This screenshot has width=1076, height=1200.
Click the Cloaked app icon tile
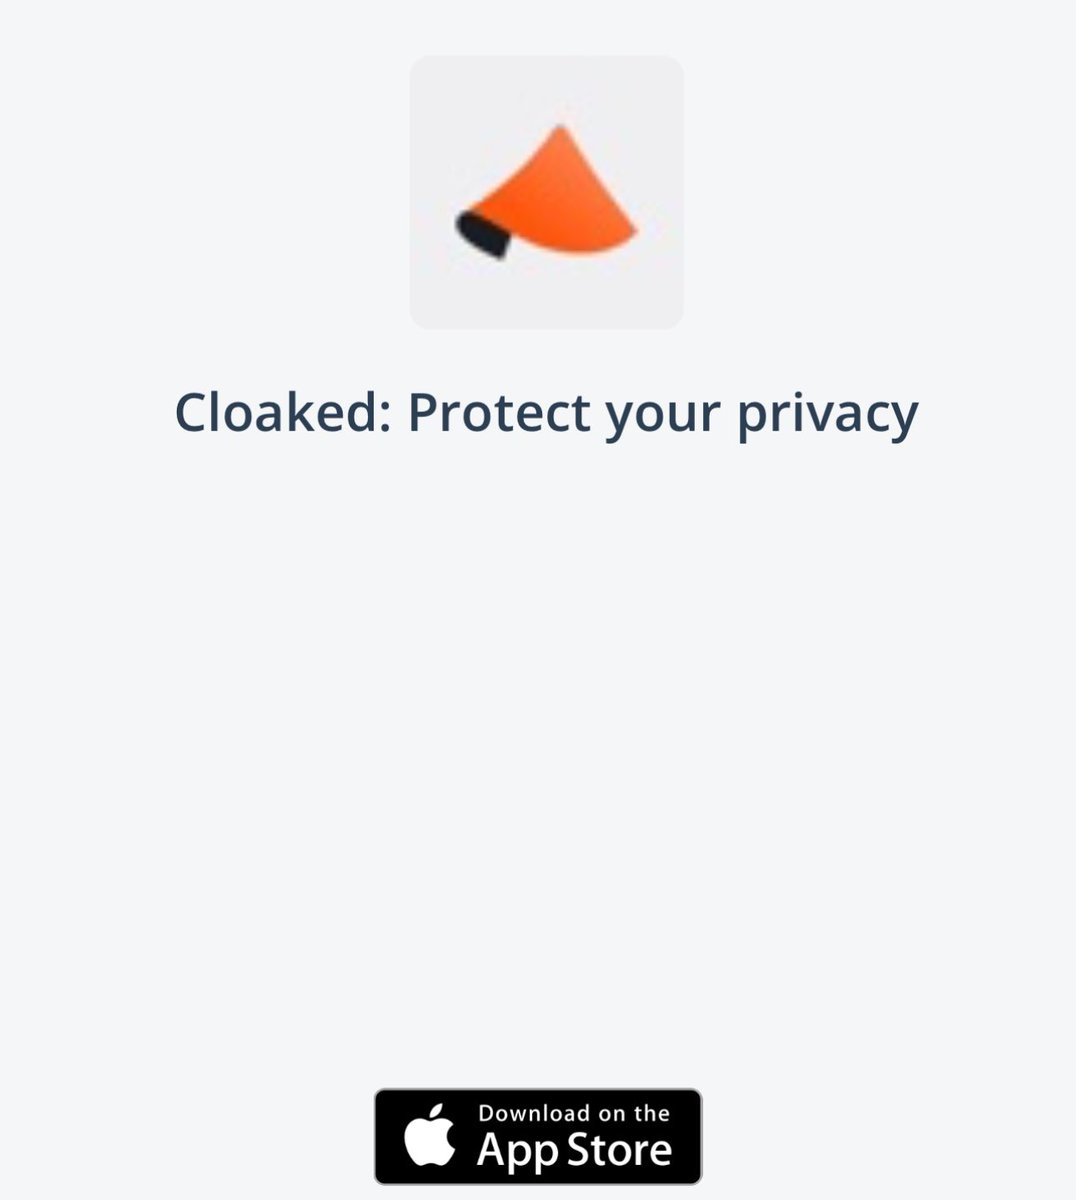click(x=546, y=192)
